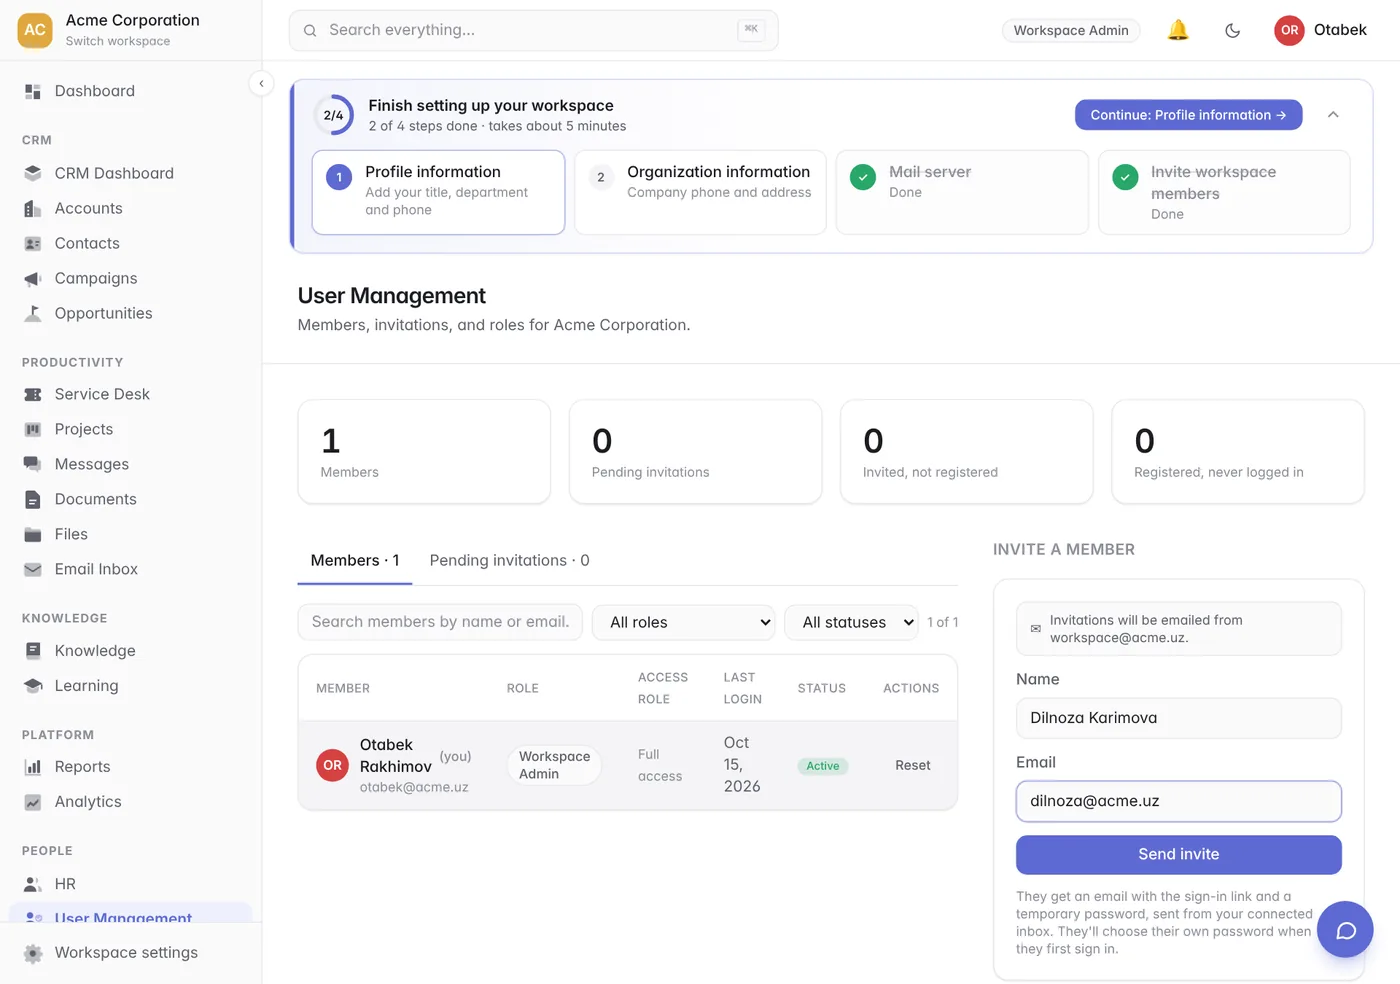Open the floating chat bubble button

click(x=1345, y=930)
